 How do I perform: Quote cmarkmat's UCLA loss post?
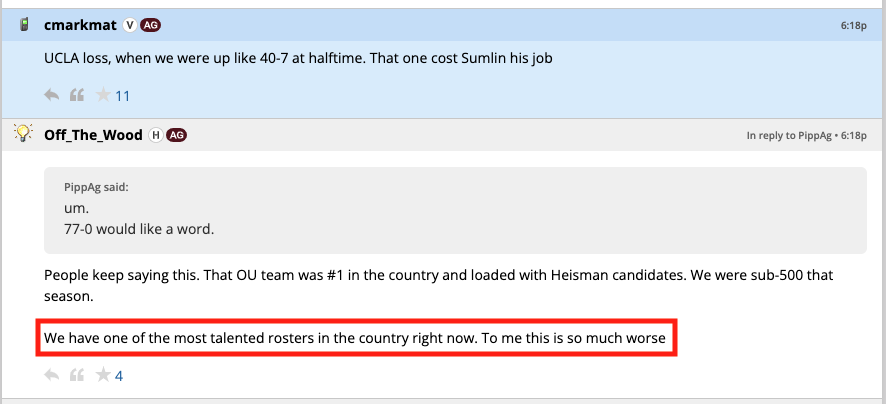click(77, 96)
